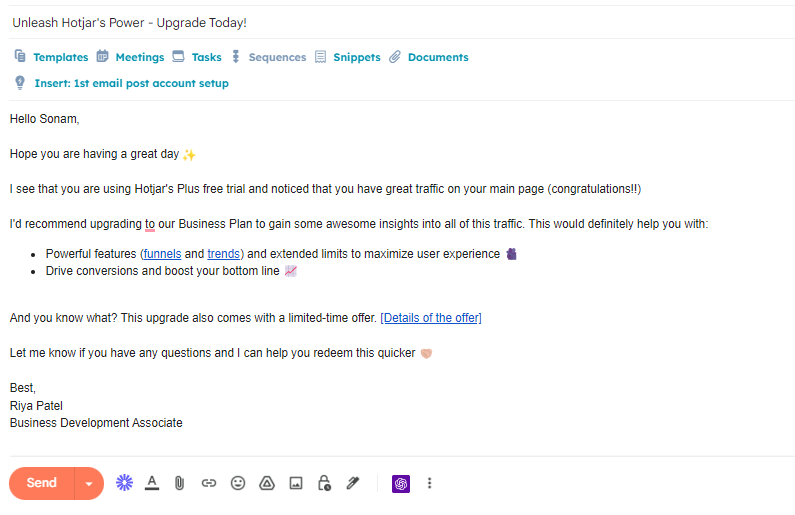
Task: Click the 'I see that you are using Hotjar's Plus' line
Action: coord(326,189)
